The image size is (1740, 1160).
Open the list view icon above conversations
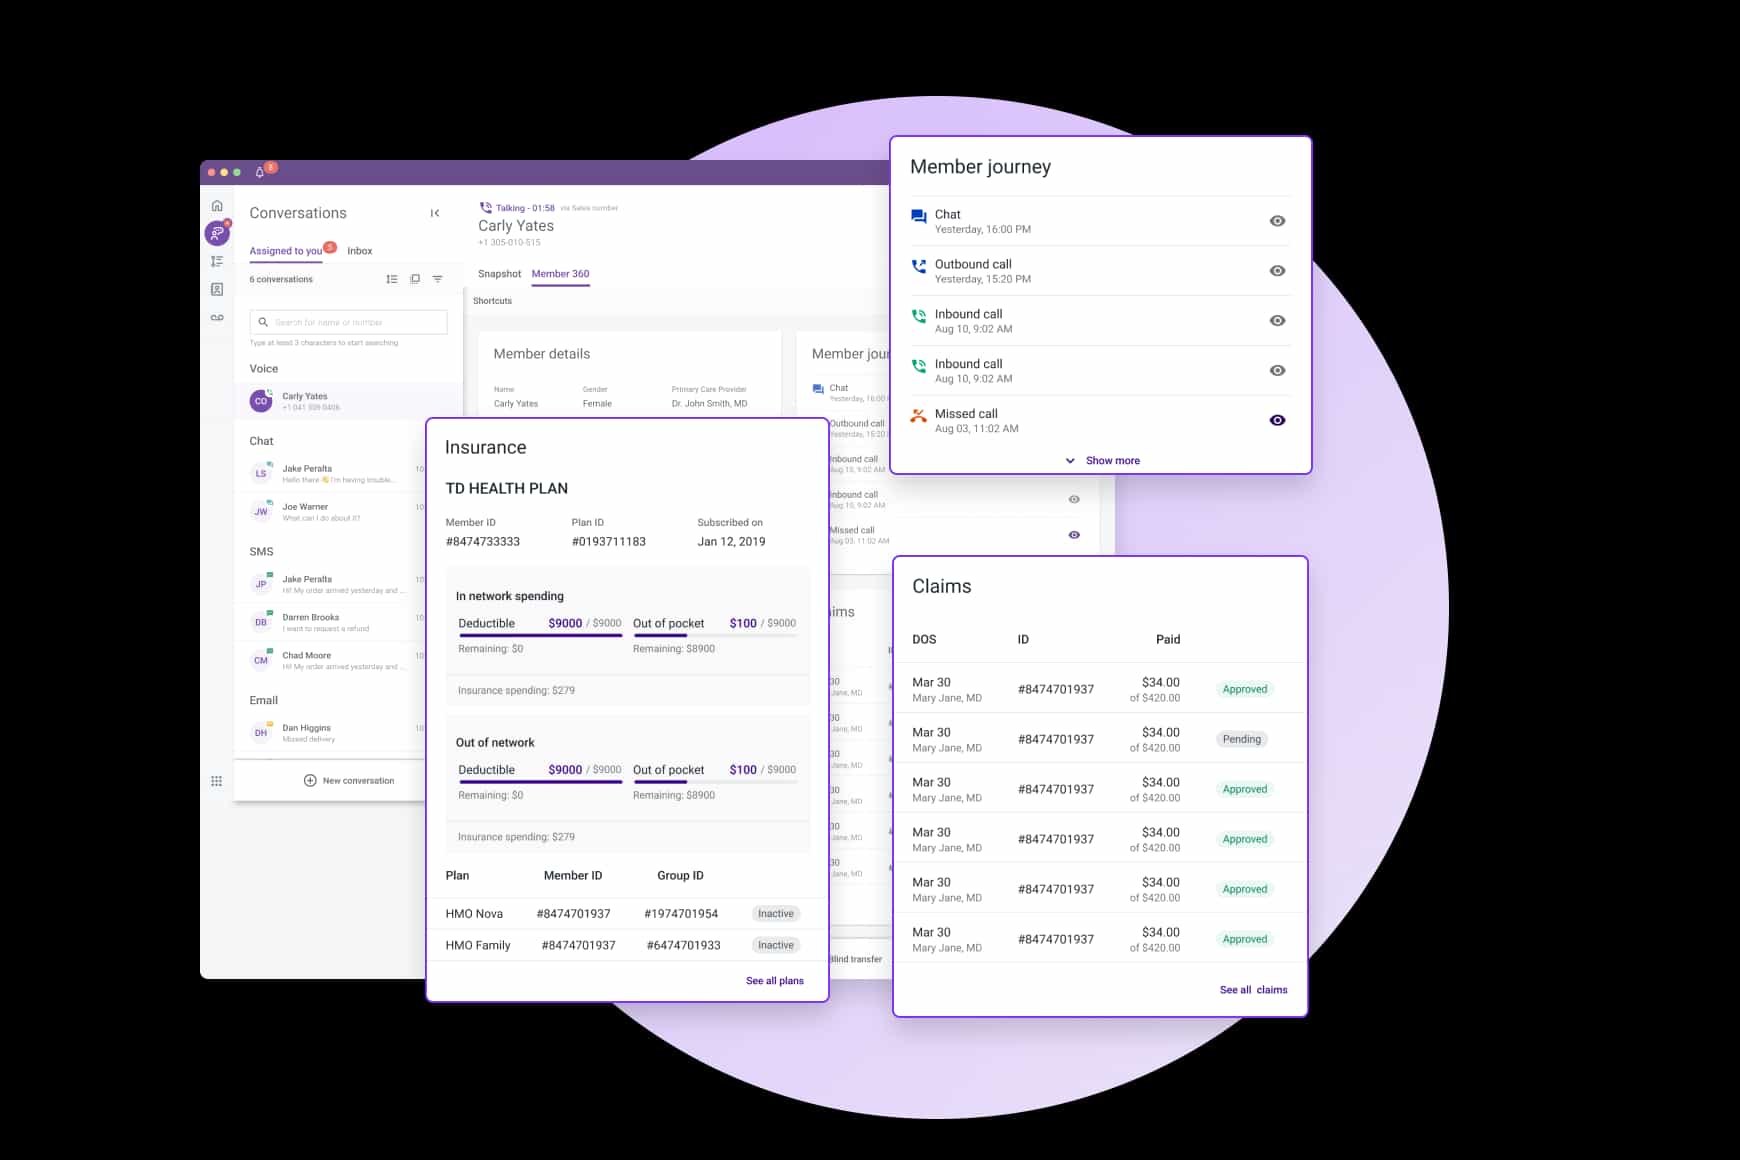pos(392,278)
